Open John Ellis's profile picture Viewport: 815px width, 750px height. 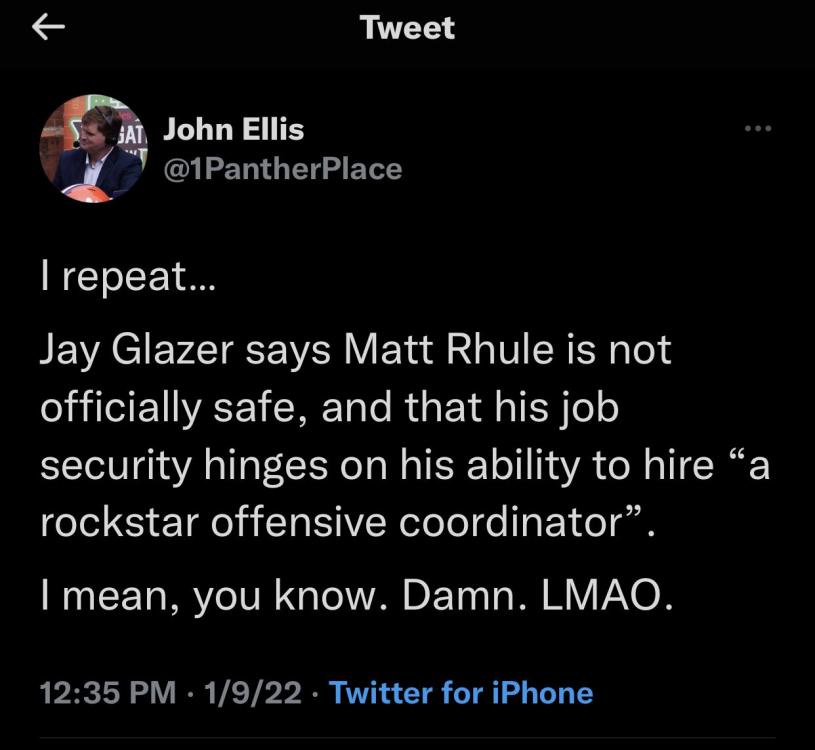pyautogui.click(x=92, y=148)
